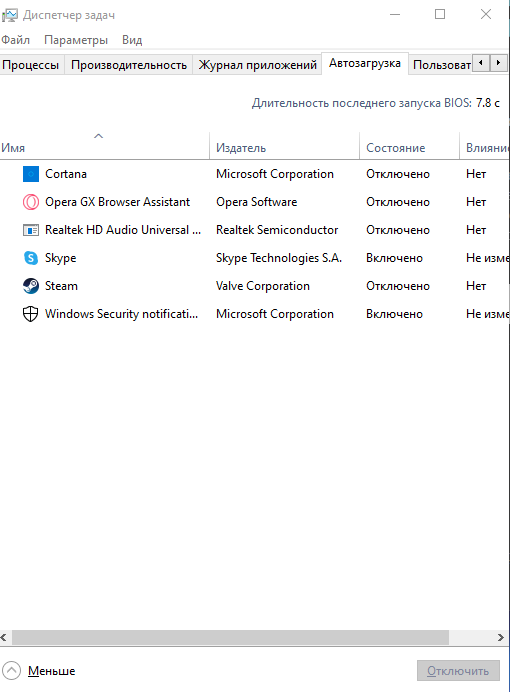Click Windows Security's Включено status cell
The image size is (510, 692).
394,314
